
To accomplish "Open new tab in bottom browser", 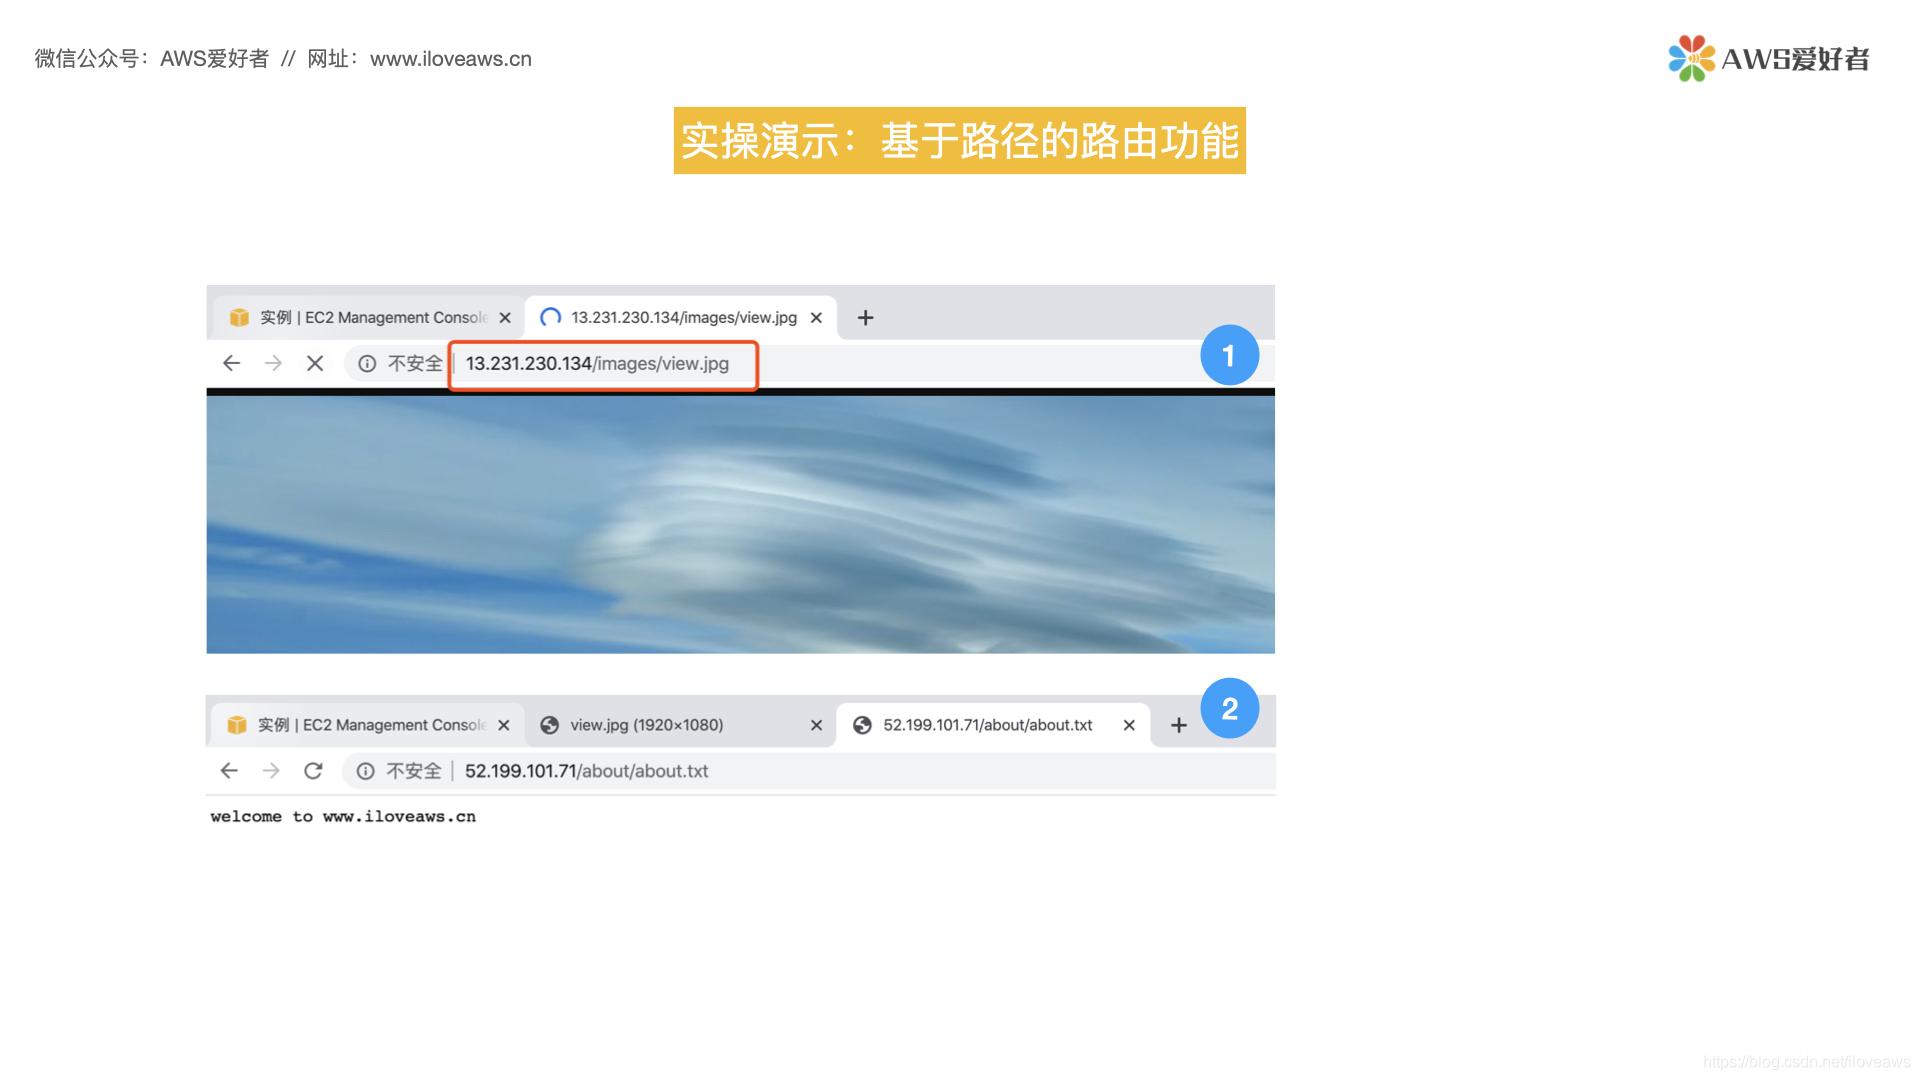I will click(x=1179, y=725).
